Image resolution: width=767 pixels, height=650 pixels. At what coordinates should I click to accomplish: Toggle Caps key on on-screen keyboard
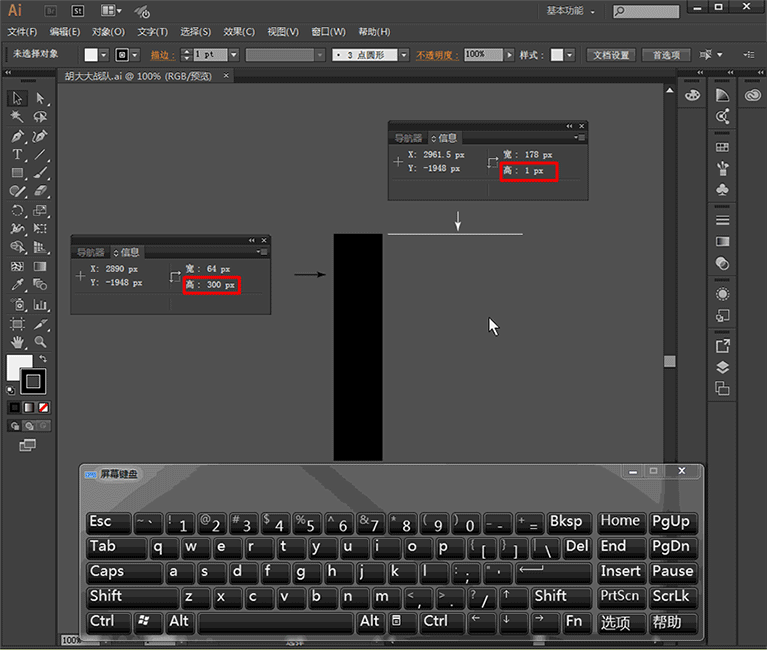pos(124,572)
